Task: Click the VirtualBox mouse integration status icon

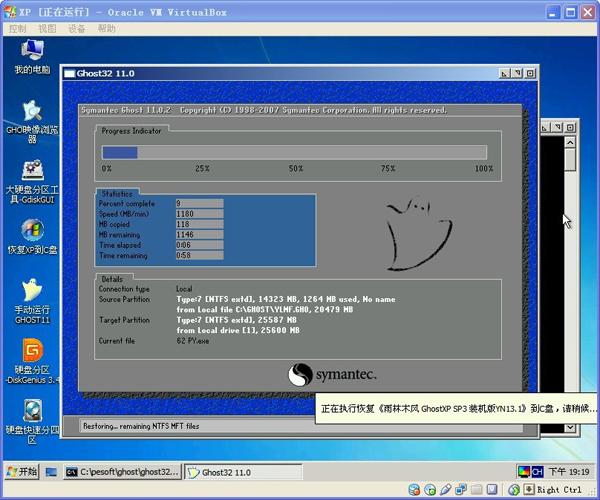Action: (514, 490)
